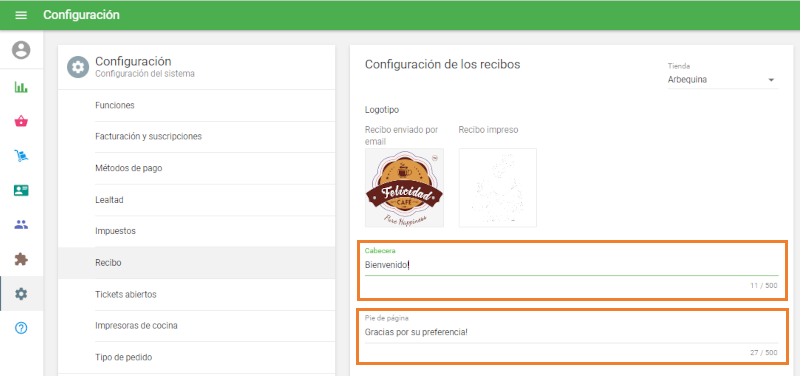Select Métodos de pago

(196, 168)
